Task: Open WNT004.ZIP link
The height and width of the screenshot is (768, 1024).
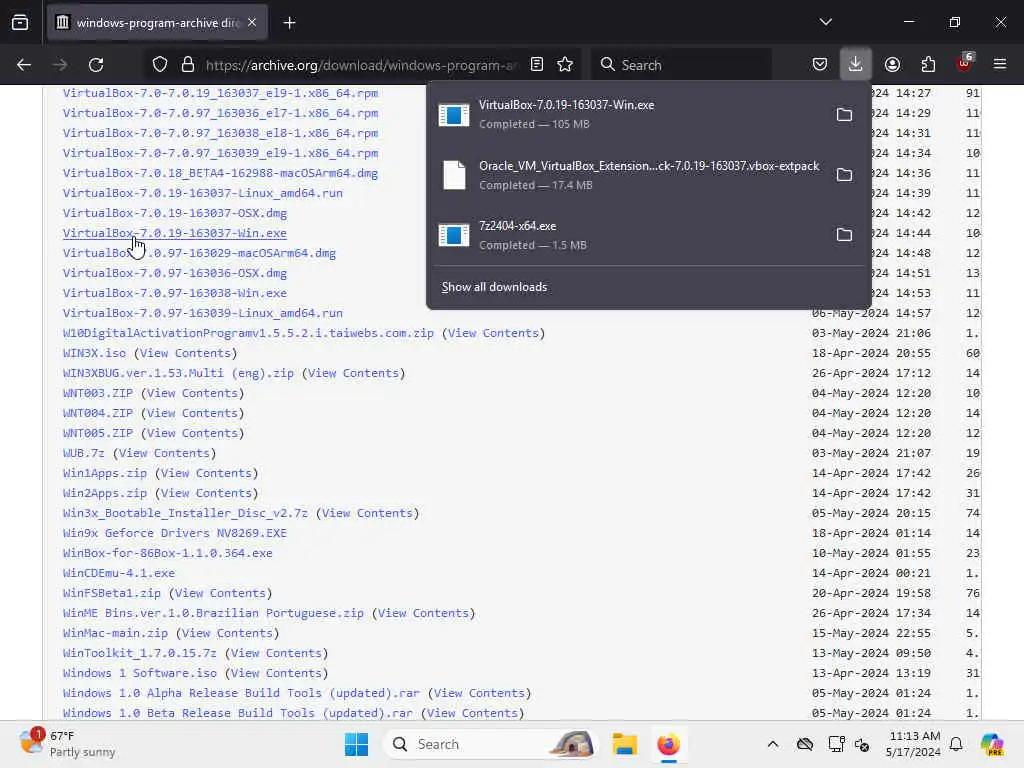Action: [97, 413]
